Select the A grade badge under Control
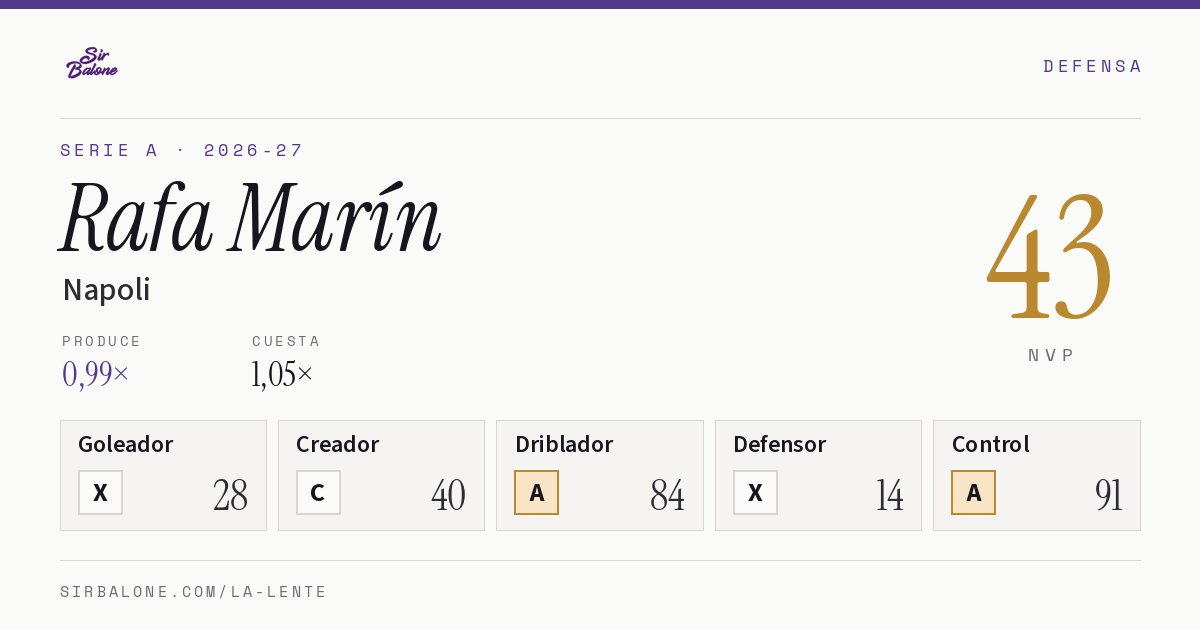Image resolution: width=1200 pixels, height=630 pixels. point(973,492)
